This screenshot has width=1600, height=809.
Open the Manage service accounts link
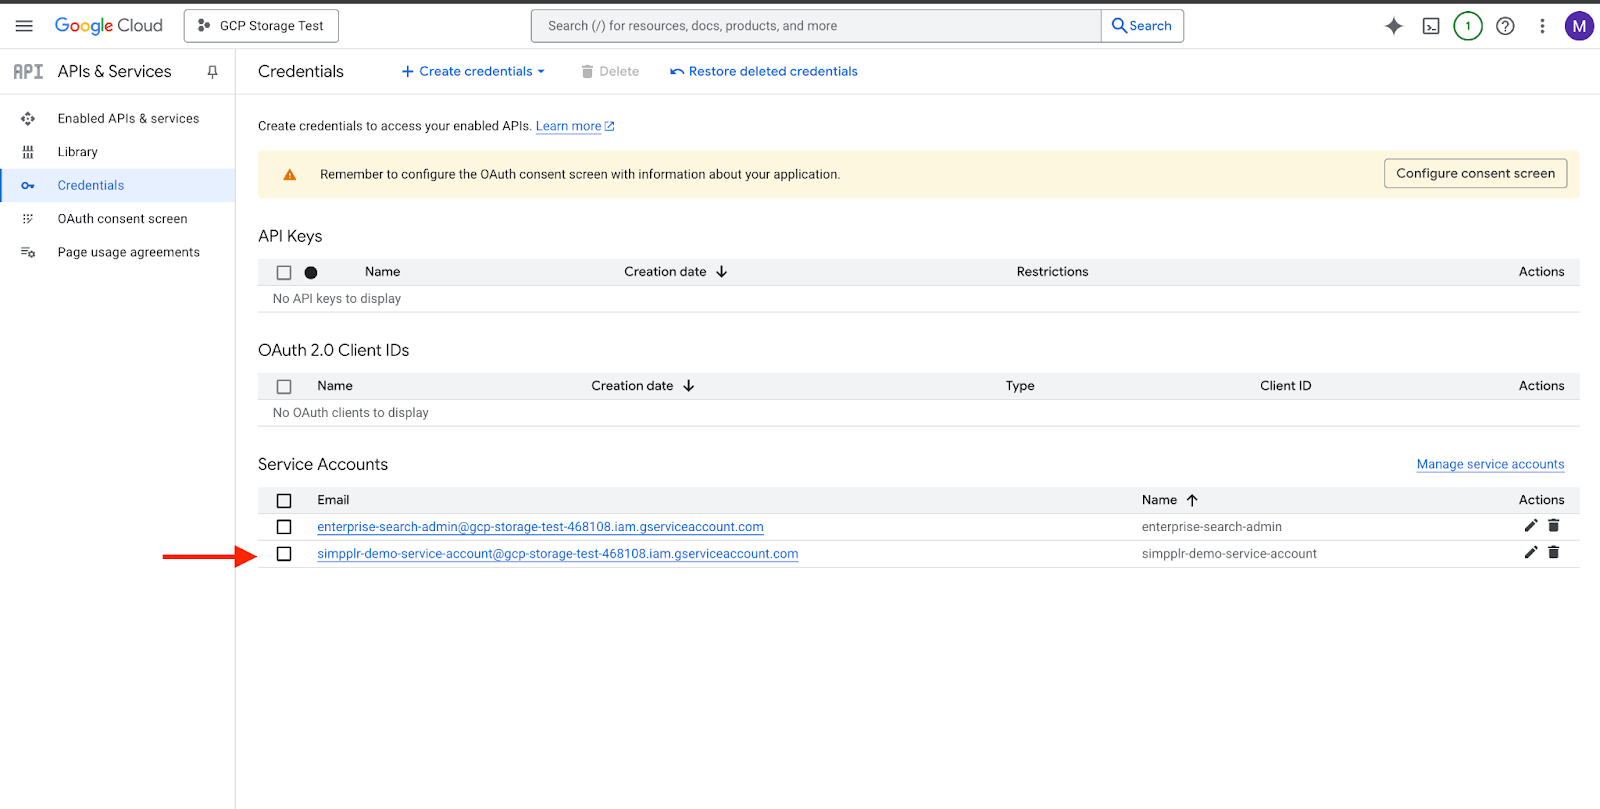[x=1490, y=464]
